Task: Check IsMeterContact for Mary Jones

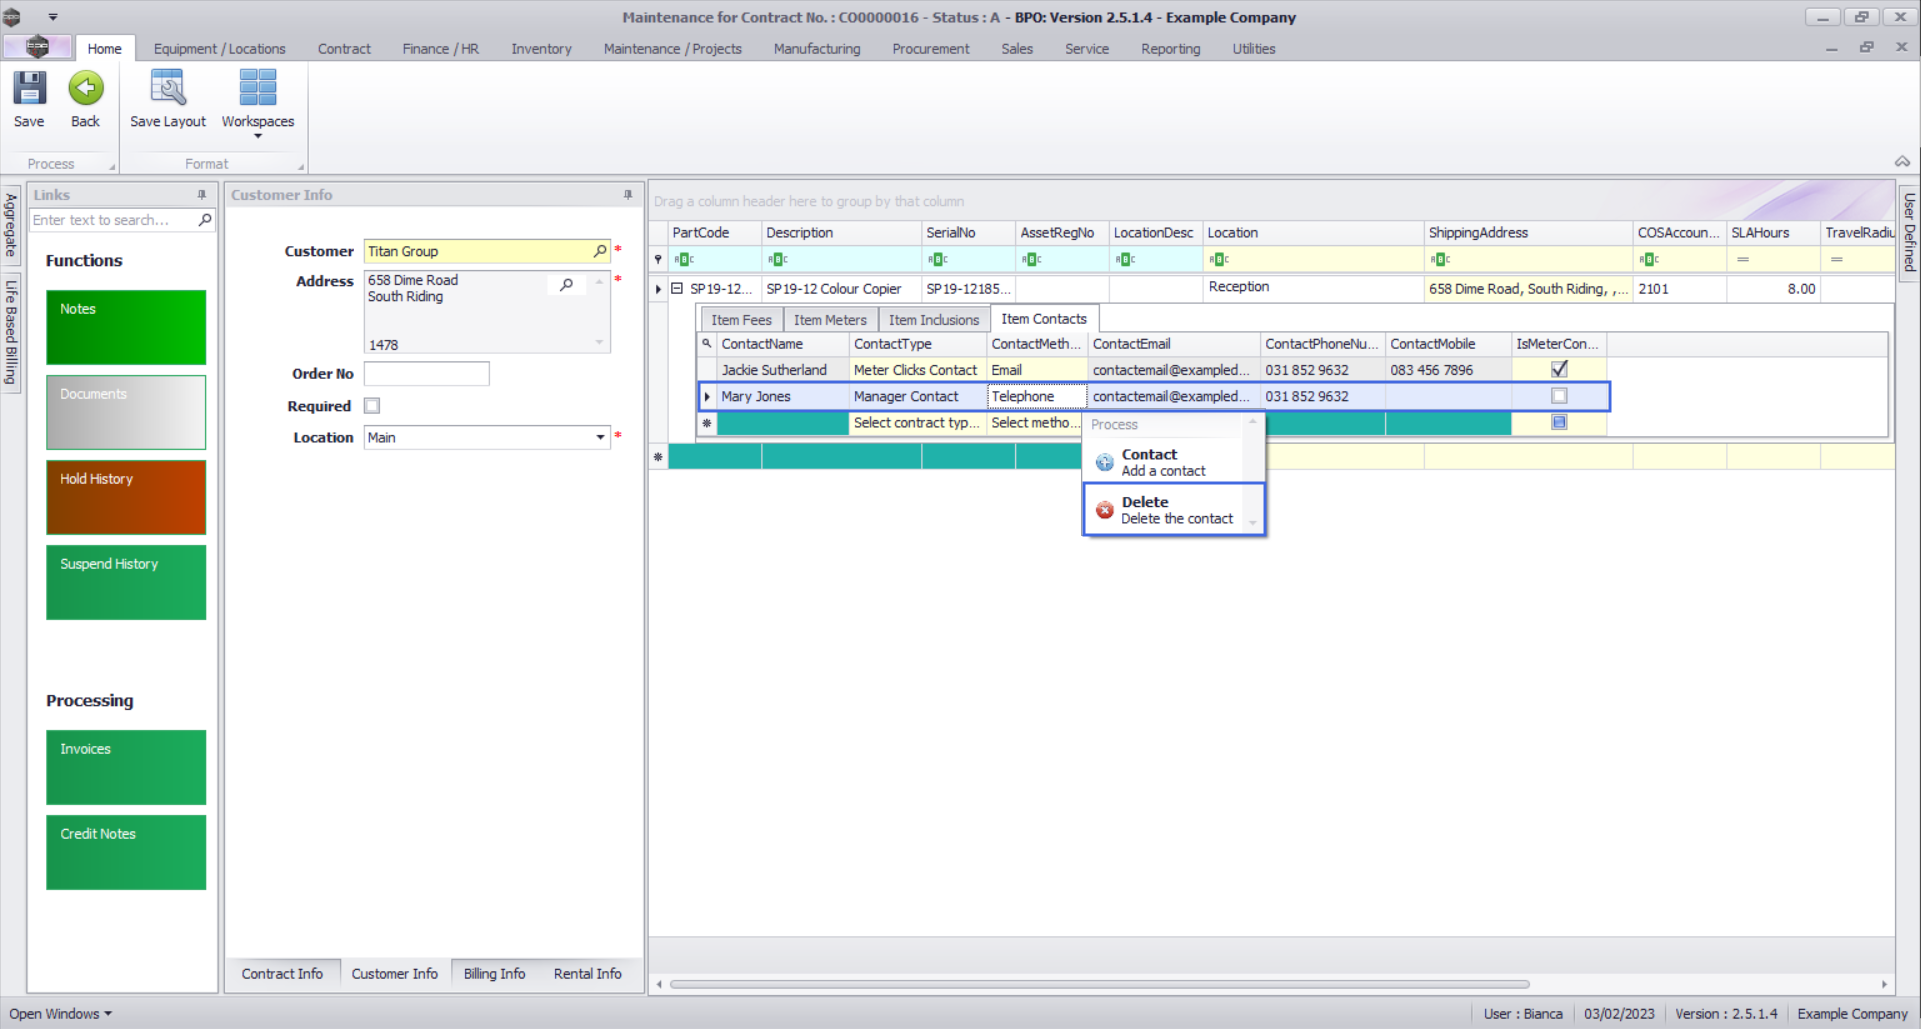Action: tap(1559, 396)
